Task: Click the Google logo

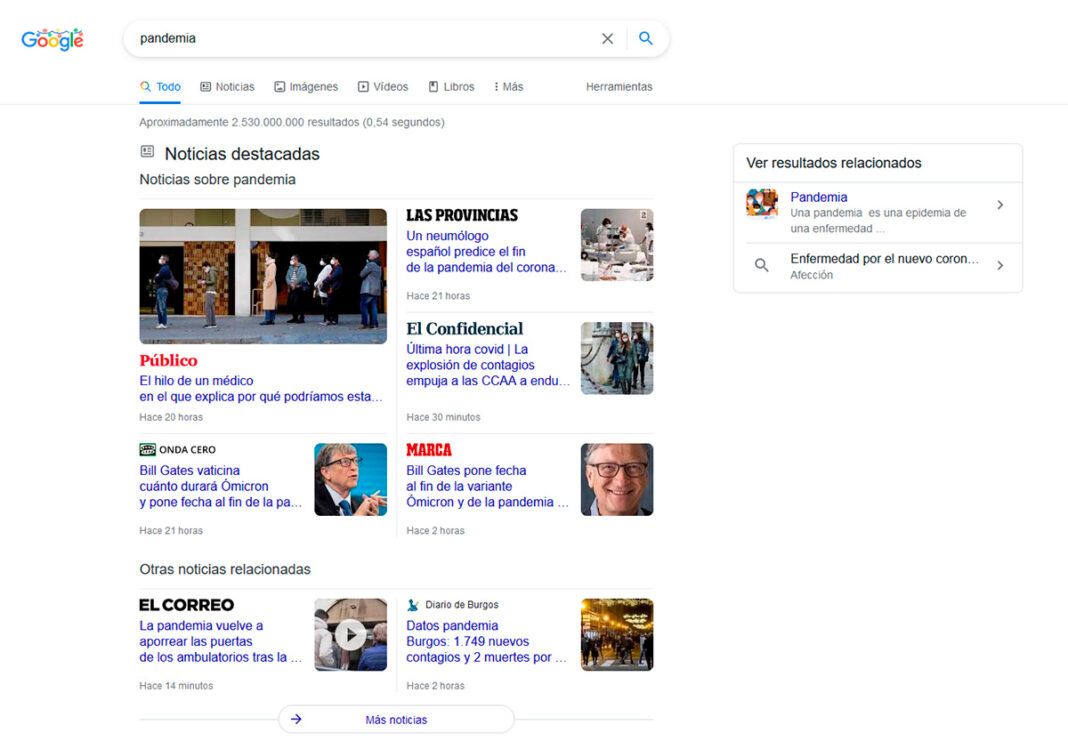Action: point(52,39)
